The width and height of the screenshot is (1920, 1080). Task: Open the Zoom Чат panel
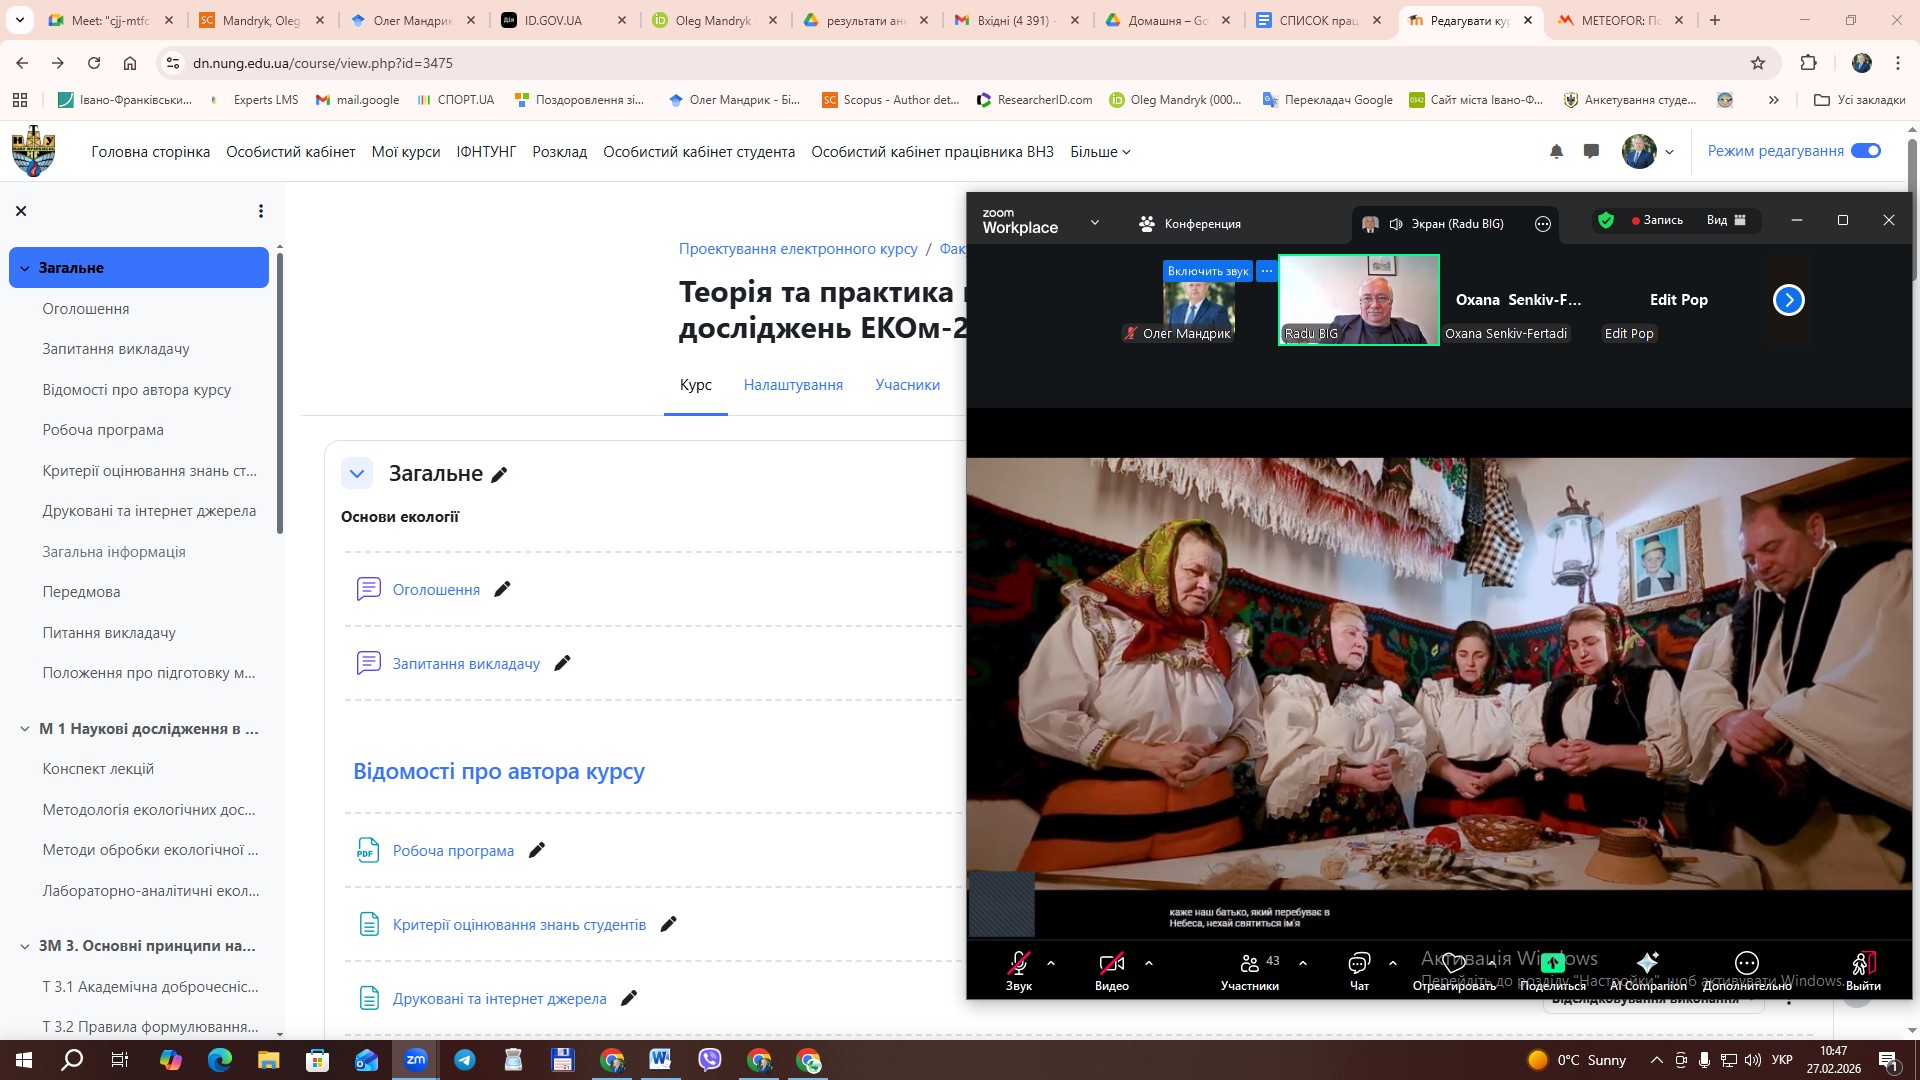1358,963
